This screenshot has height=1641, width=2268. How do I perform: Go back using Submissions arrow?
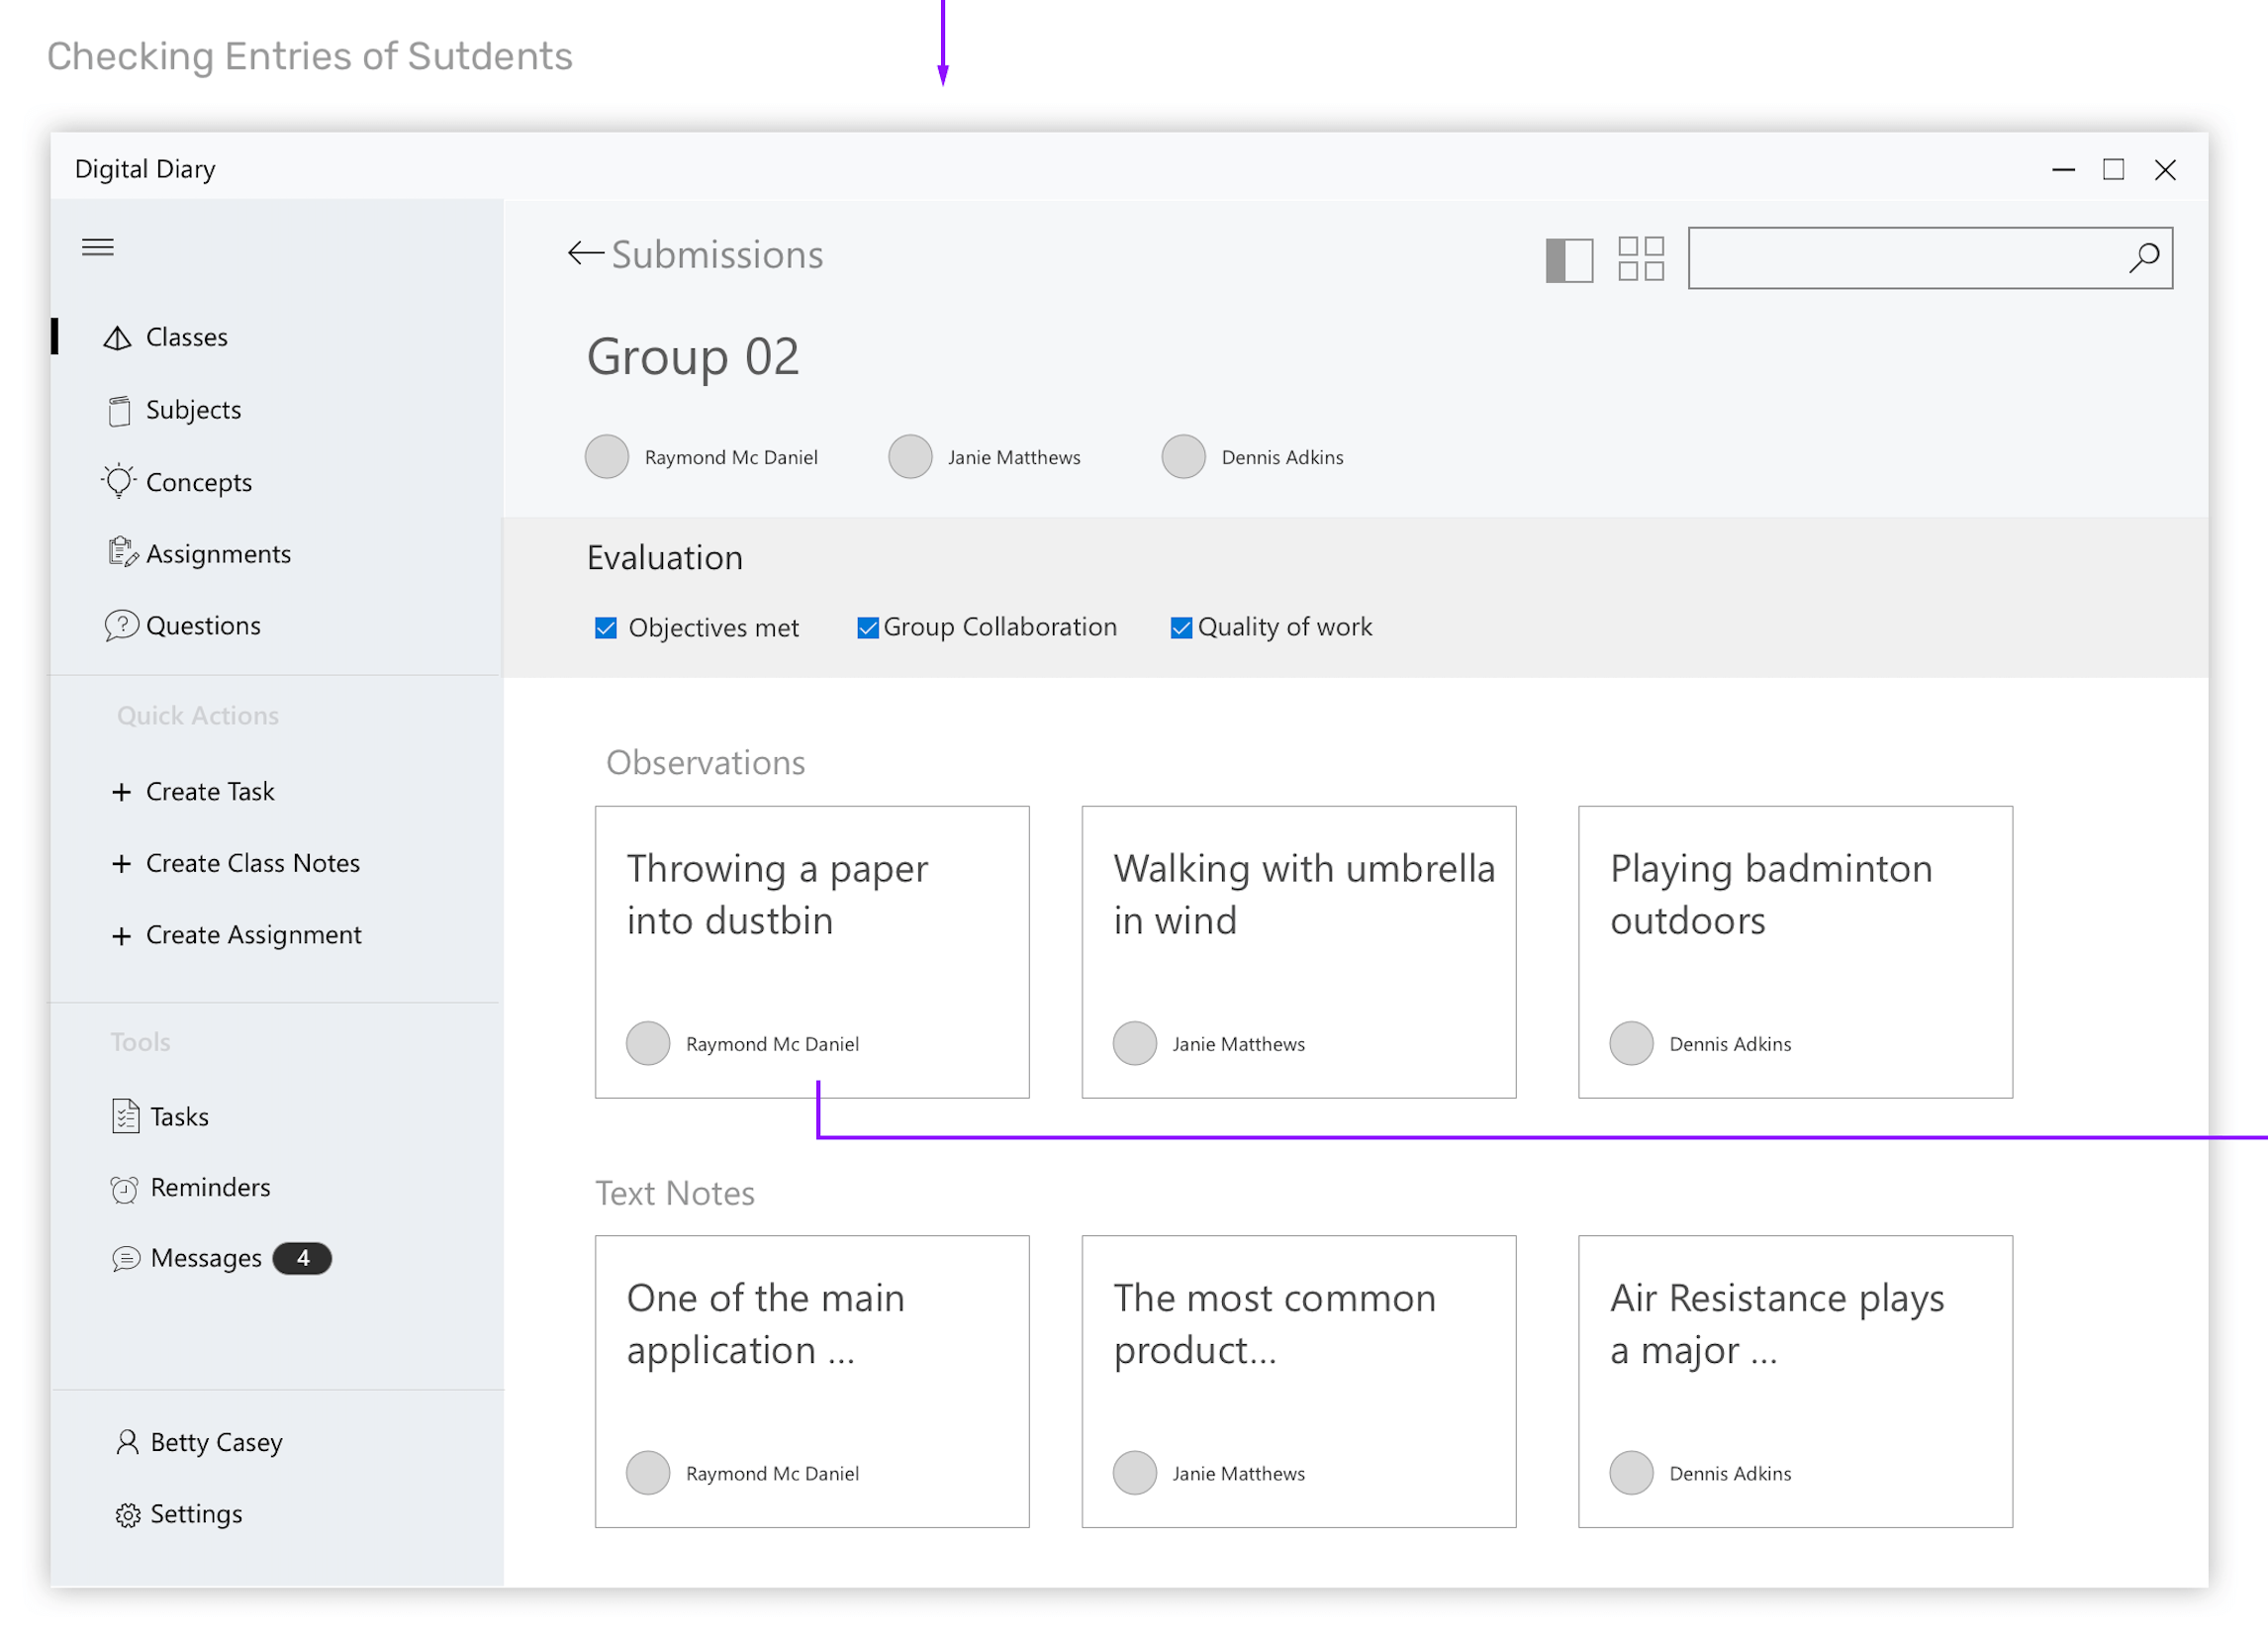coord(585,254)
